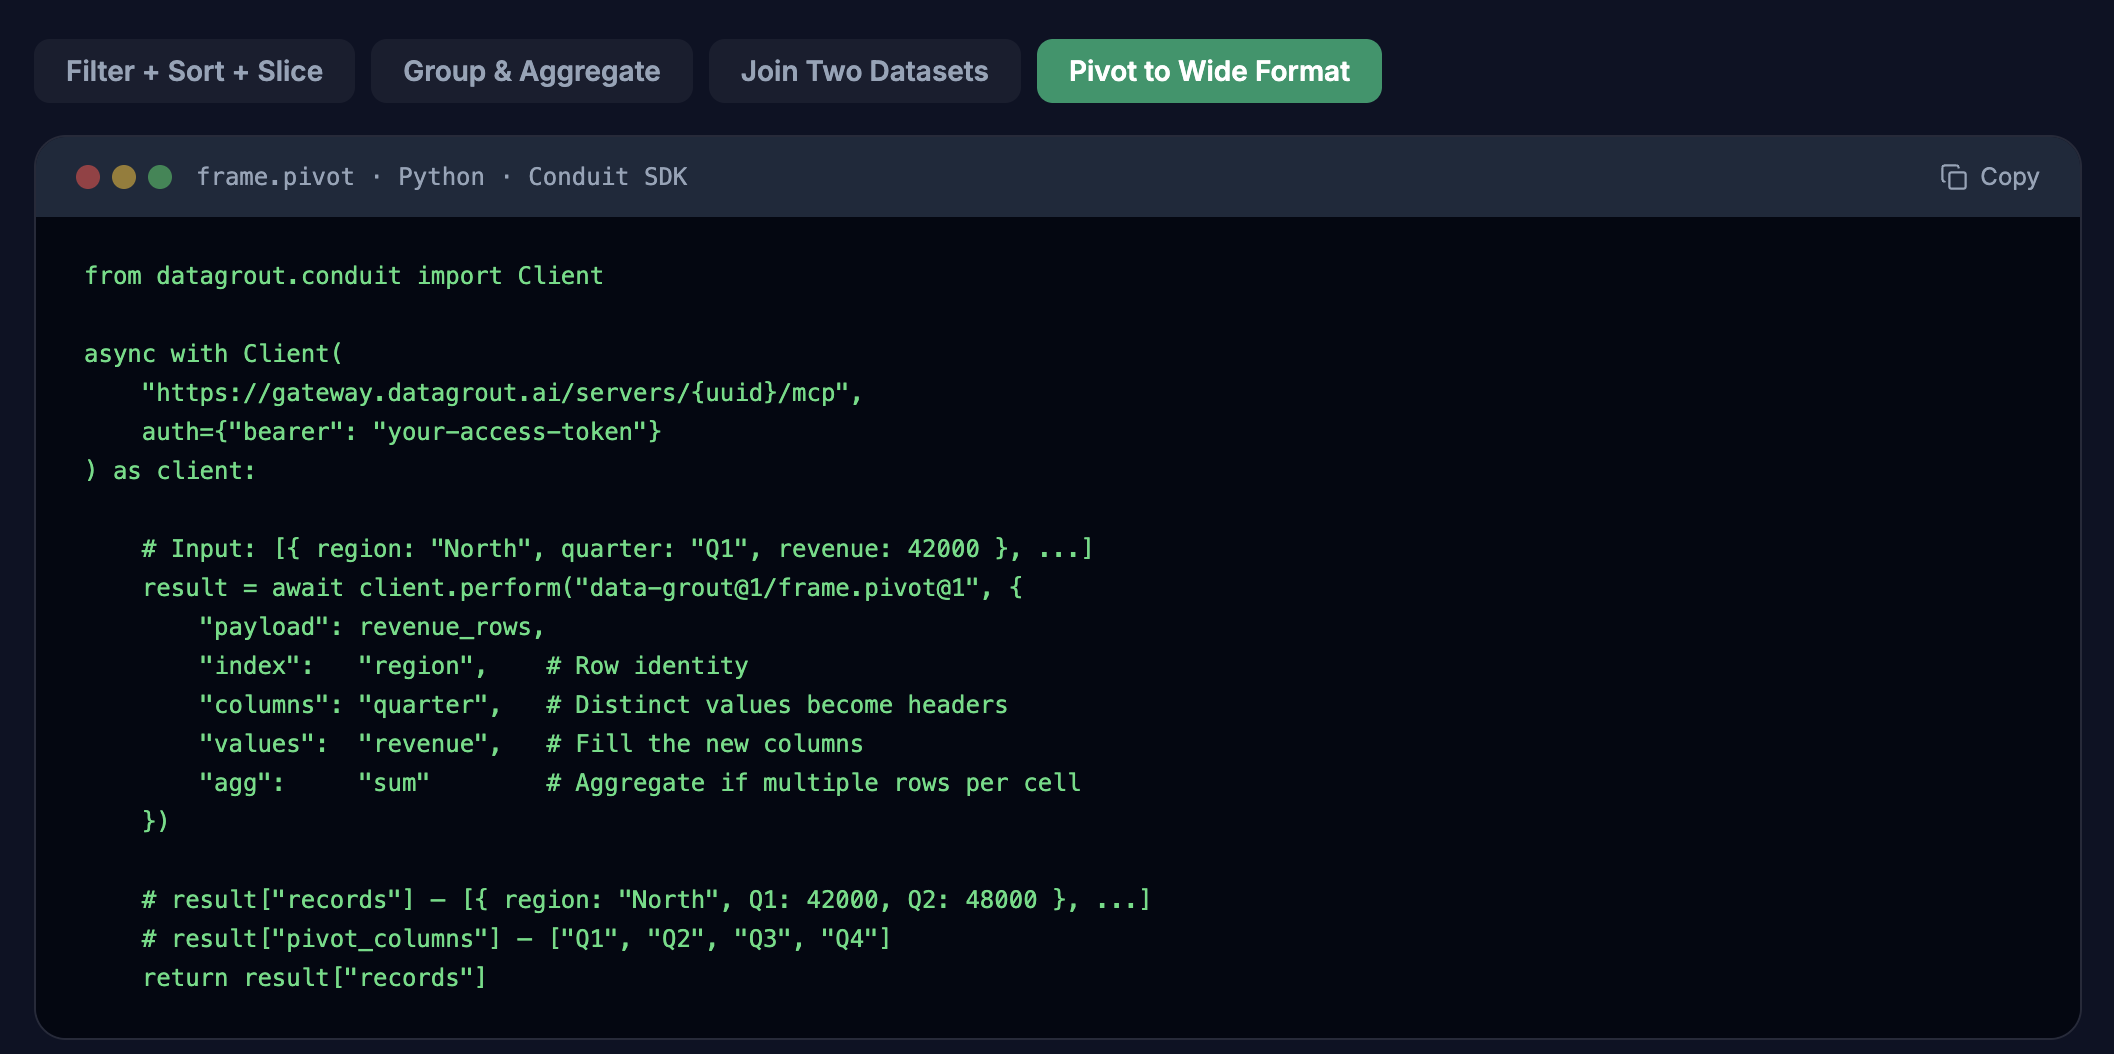Viewport: 2114px width, 1054px height.
Task: Click the '# Input:' comment line
Action: point(617,549)
